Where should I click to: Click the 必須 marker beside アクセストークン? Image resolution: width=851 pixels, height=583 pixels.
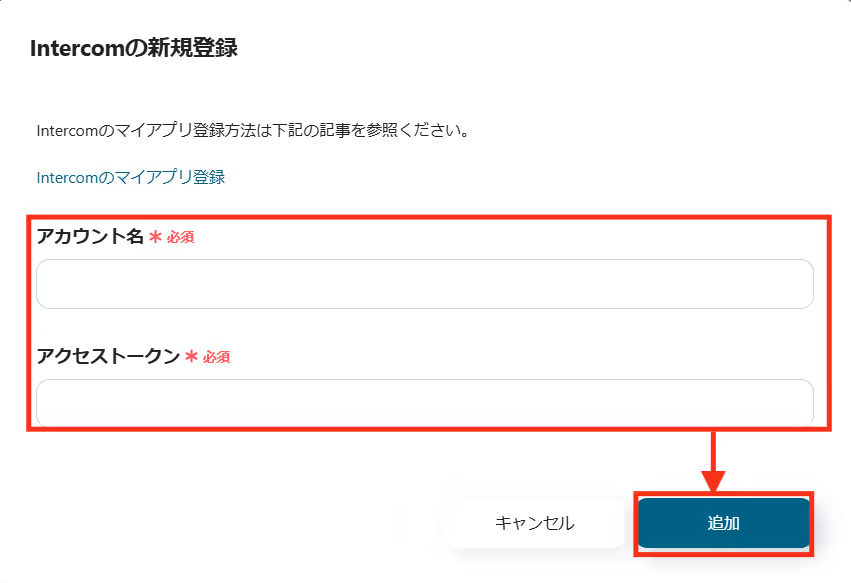[x=216, y=357]
